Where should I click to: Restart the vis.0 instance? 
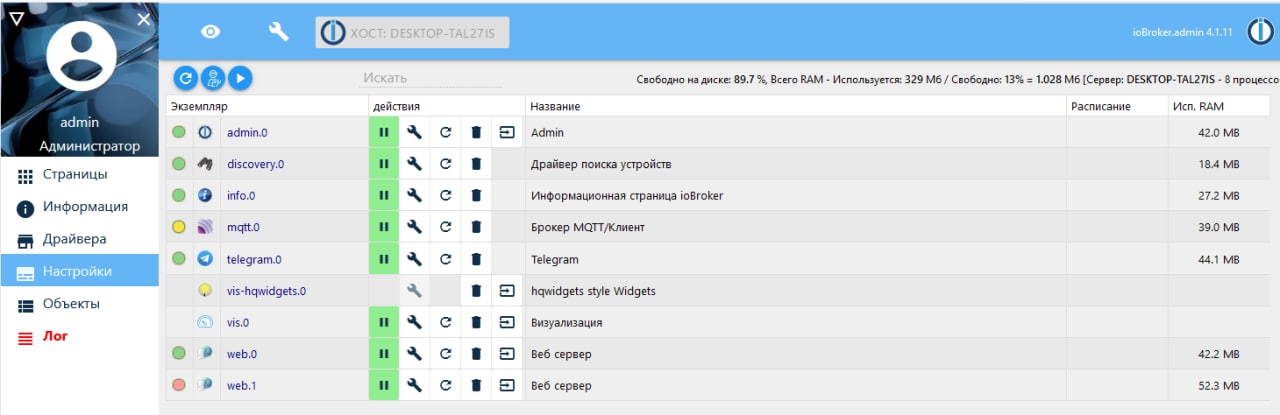coord(445,322)
